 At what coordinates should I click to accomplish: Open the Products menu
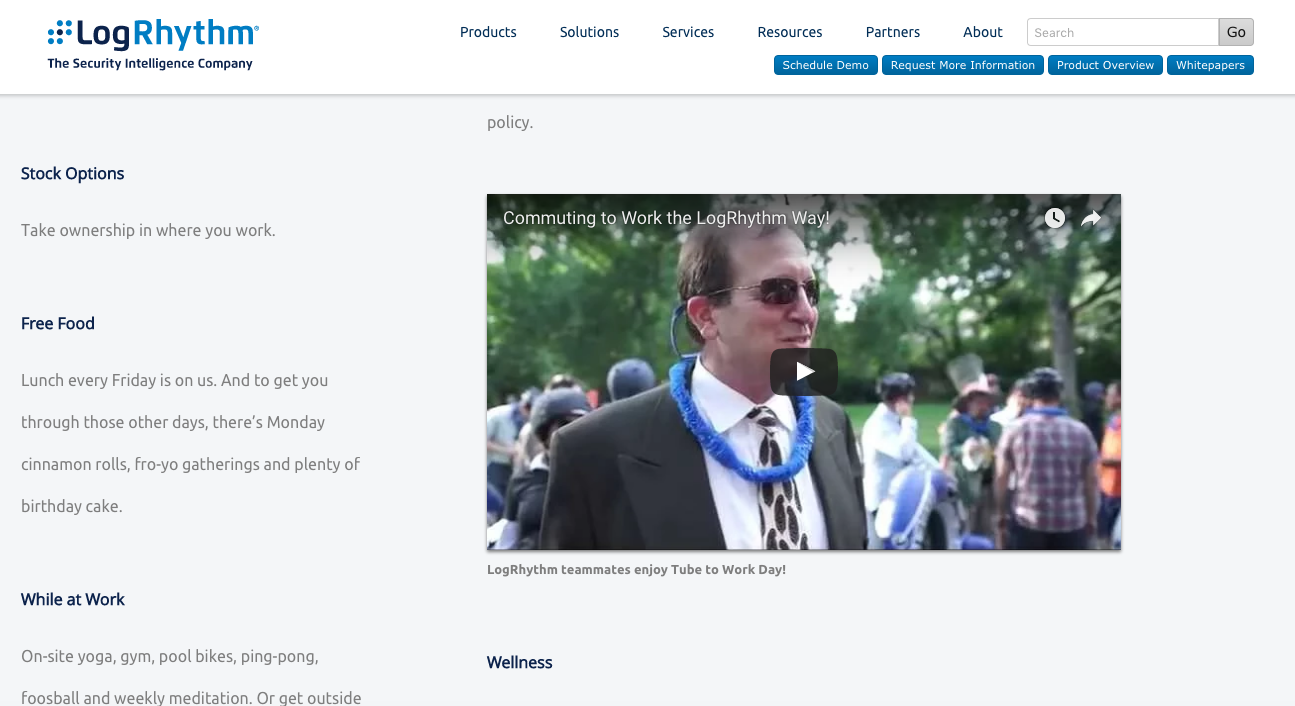tap(487, 32)
